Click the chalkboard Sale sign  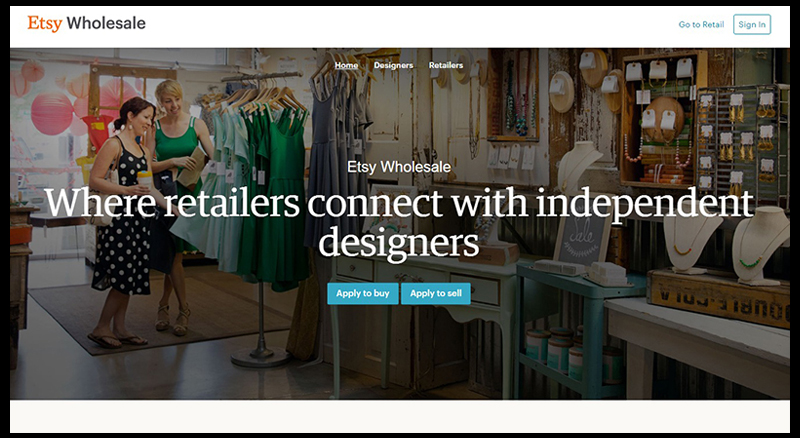tap(582, 237)
